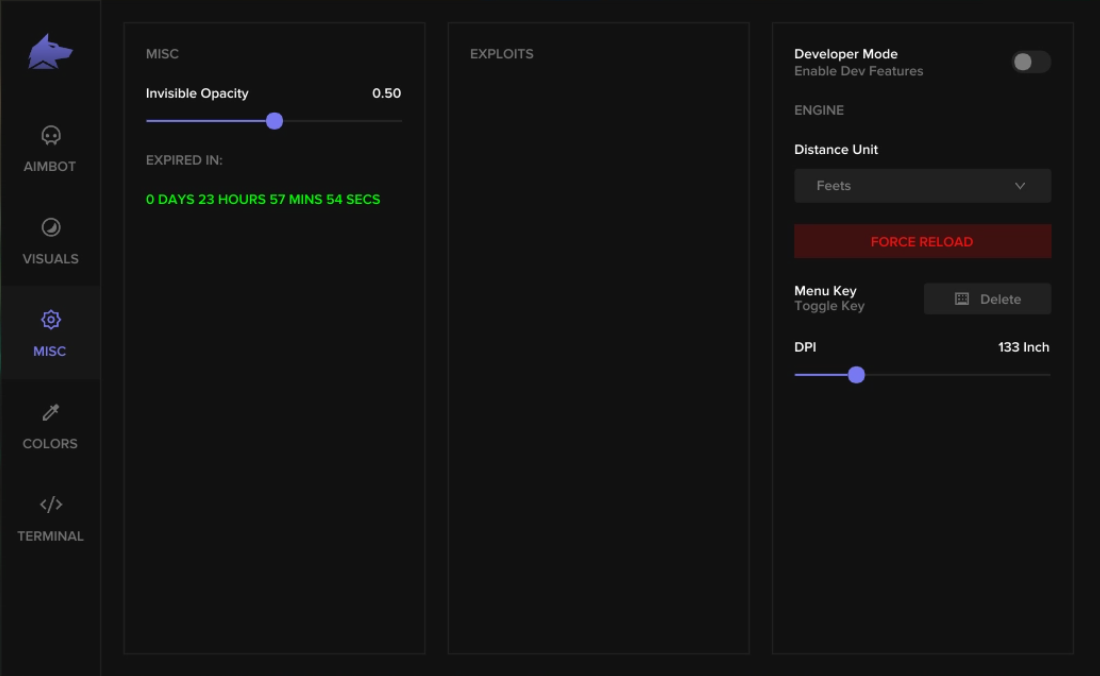Click the FORCE RELOAD button
This screenshot has width=1100, height=676.
[x=922, y=241]
